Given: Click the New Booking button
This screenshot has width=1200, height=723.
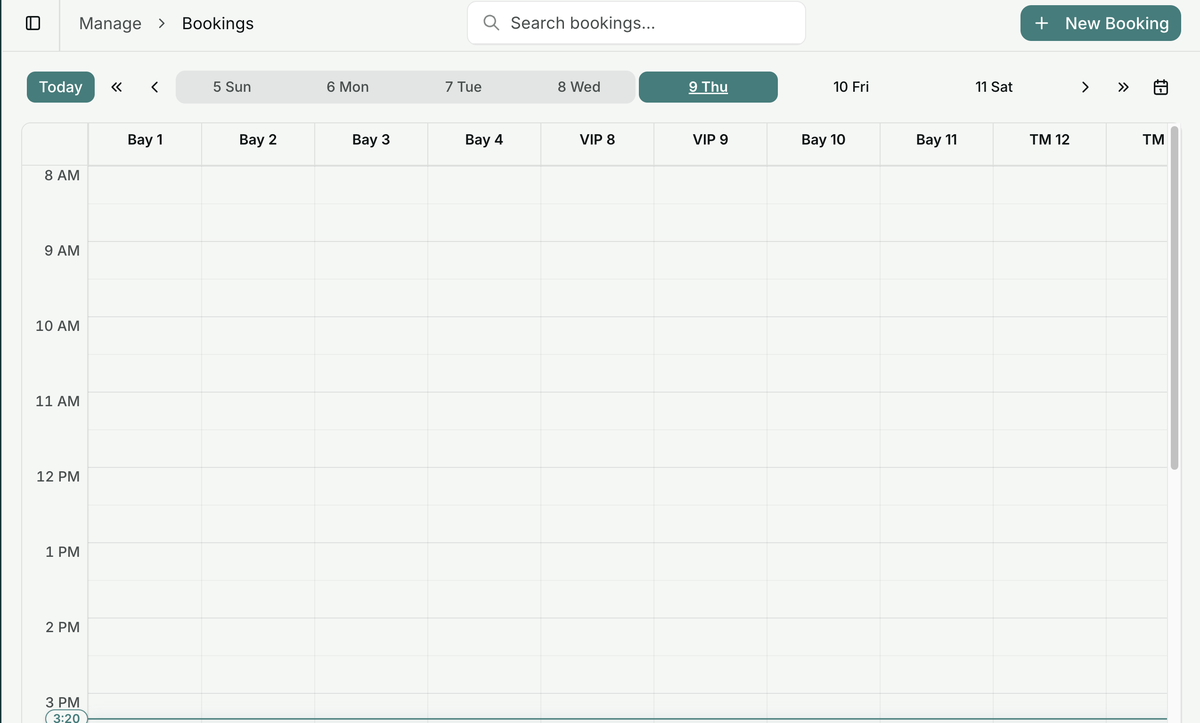Looking at the screenshot, I should coord(1101,23).
